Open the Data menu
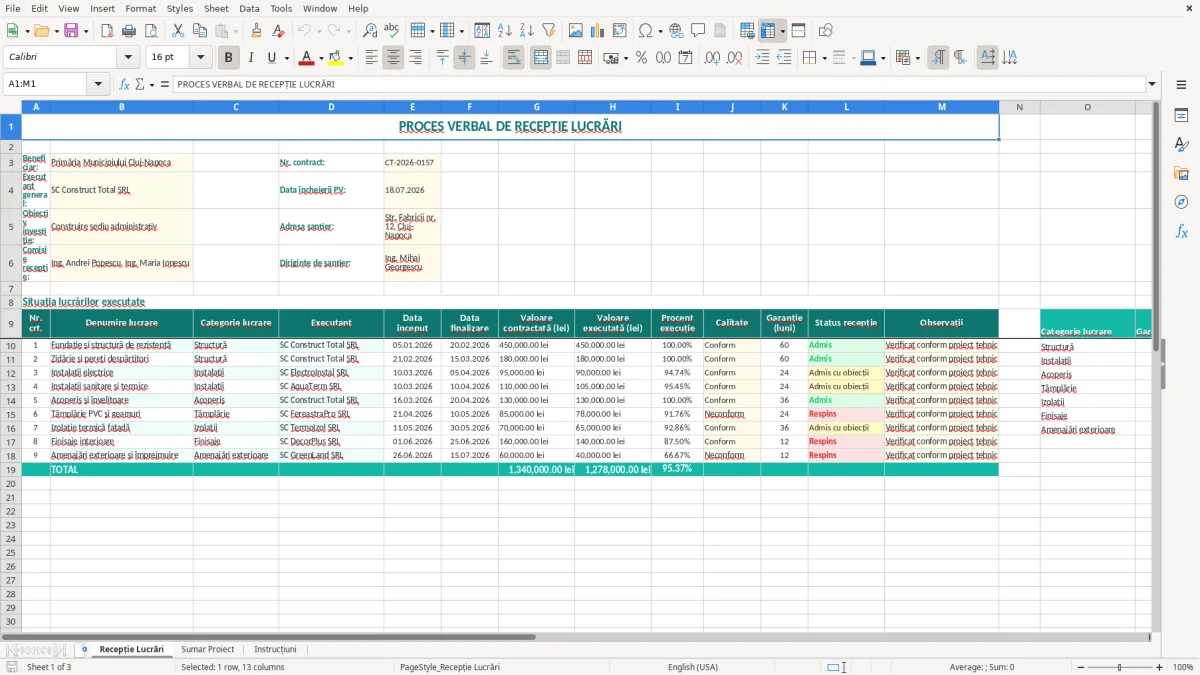The width and height of the screenshot is (1200, 675). pyautogui.click(x=249, y=8)
